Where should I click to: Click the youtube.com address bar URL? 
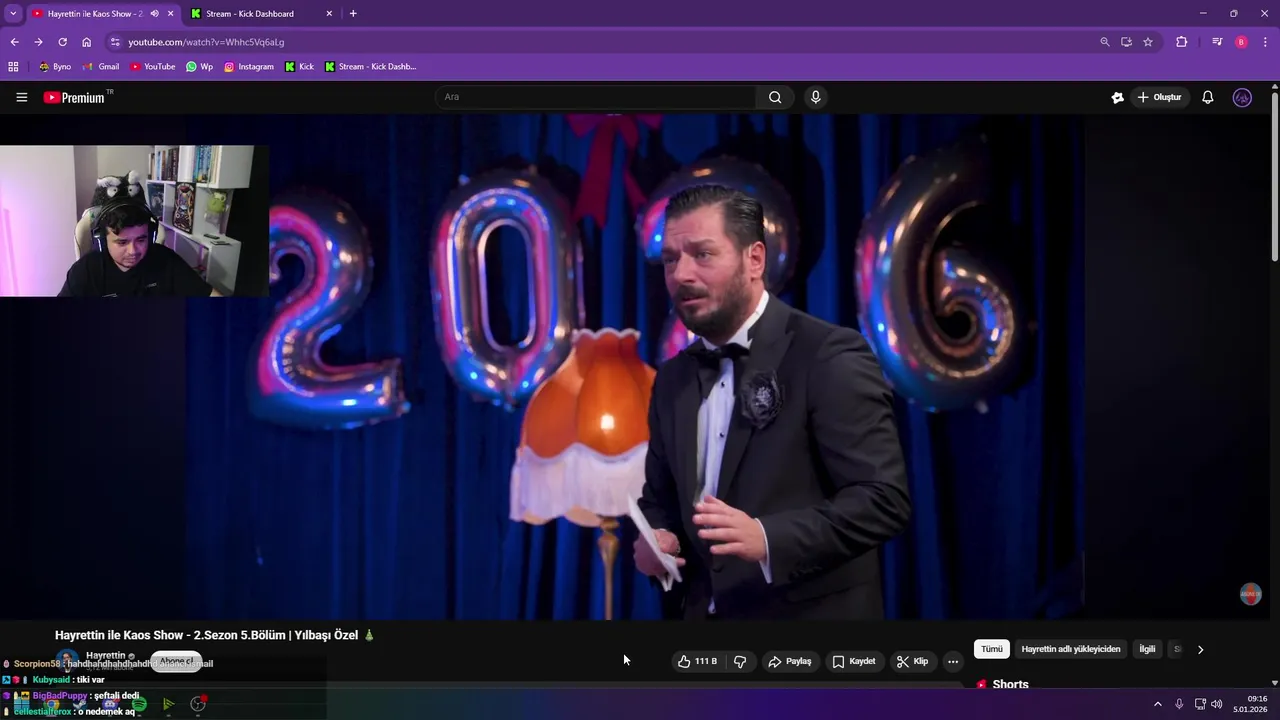tap(206, 42)
